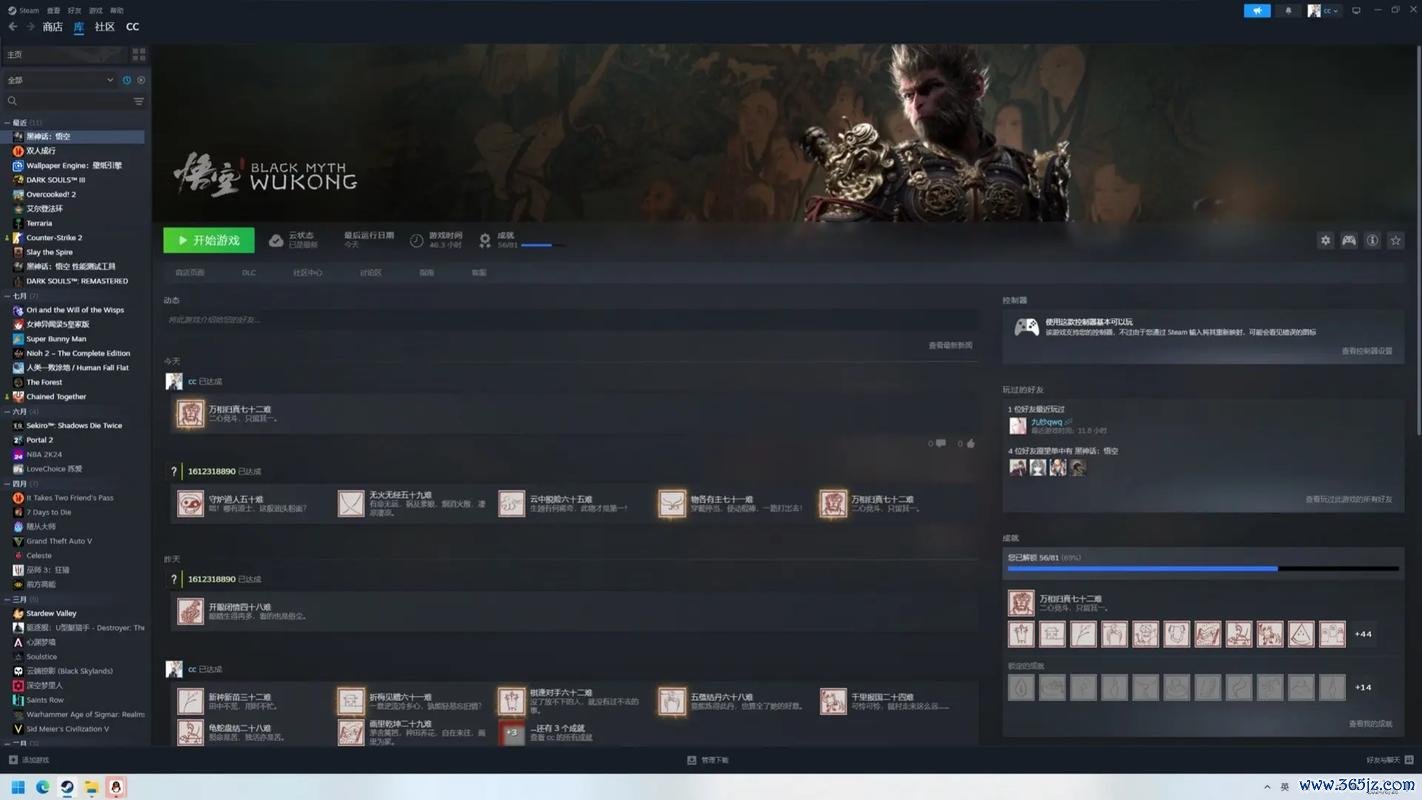Open the game info icon
Viewport: 1422px width, 800px height.
click(x=1372, y=241)
